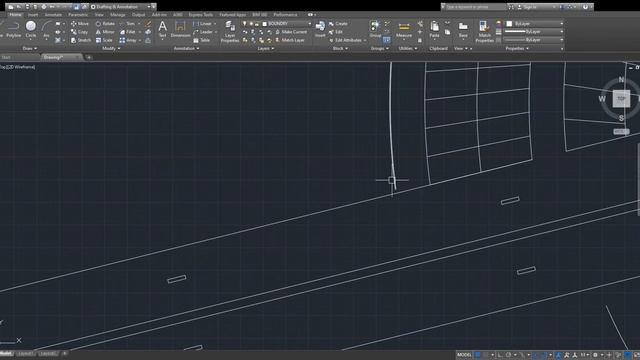Select the Dimension tool
640x360 pixels.
180,29
